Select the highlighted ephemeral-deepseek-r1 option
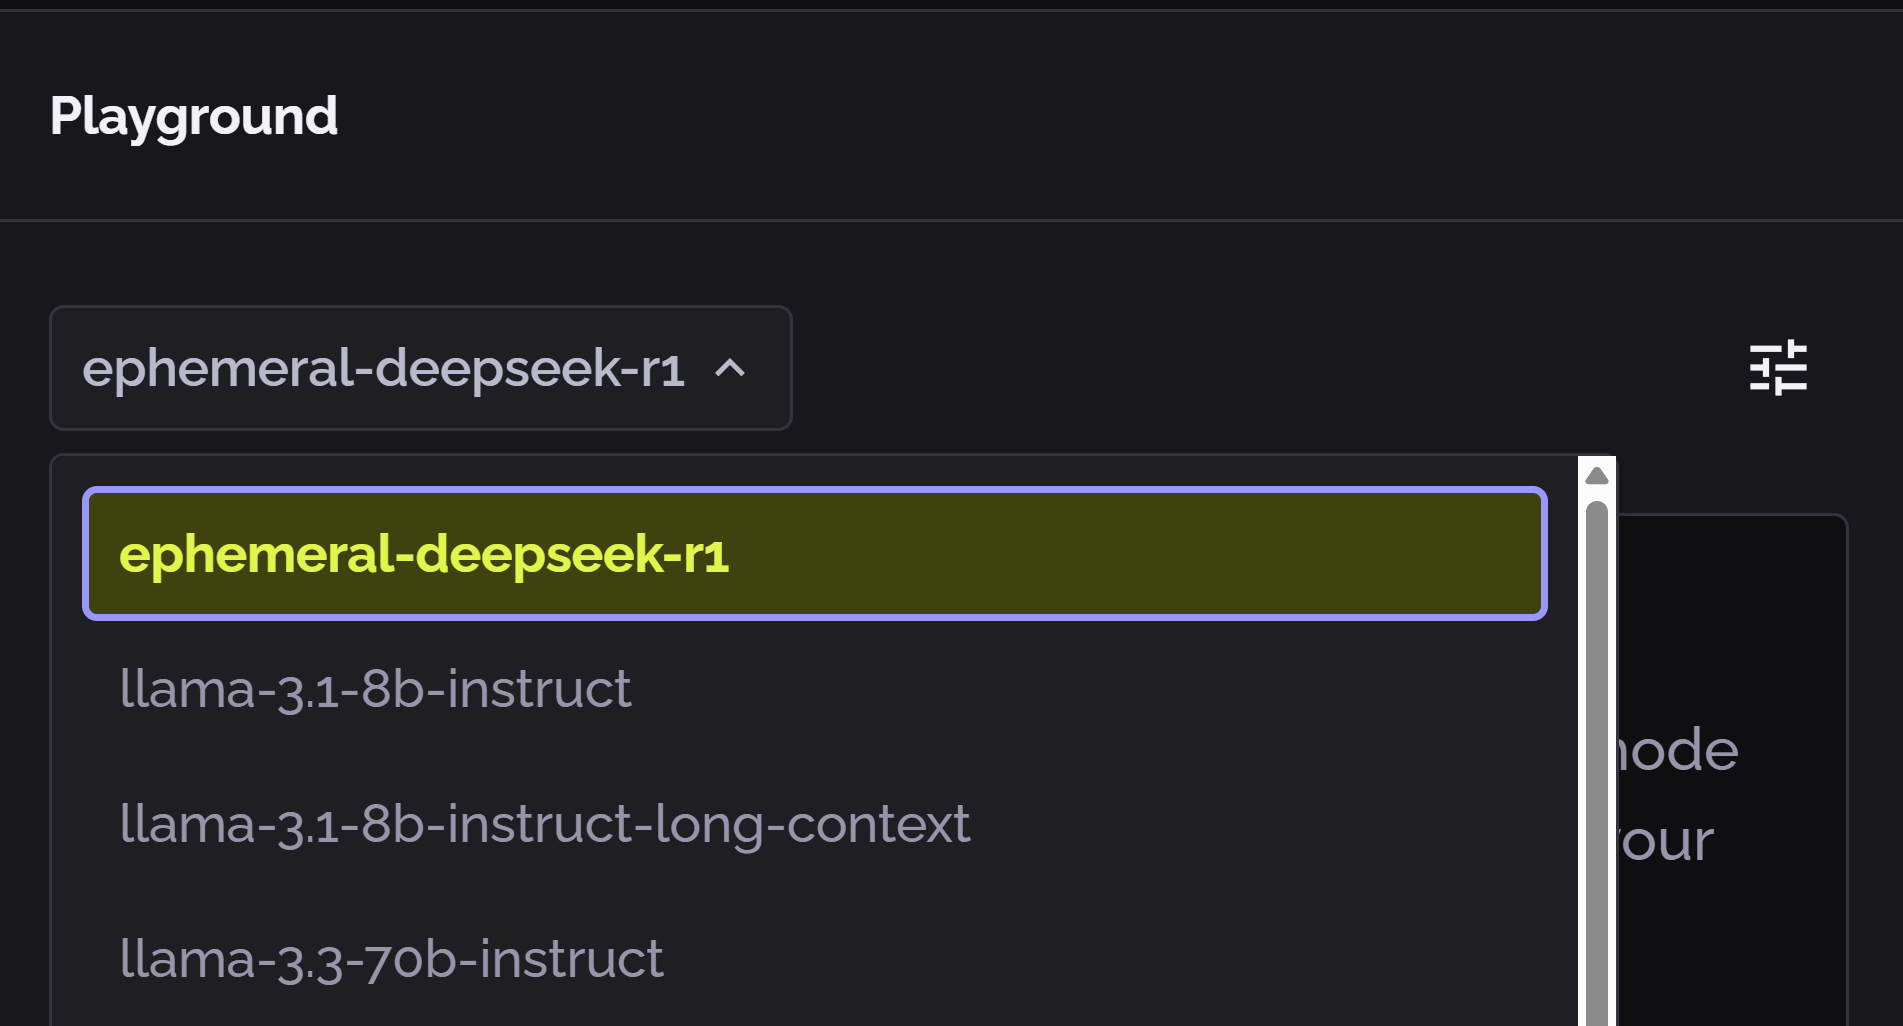The width and height of the screenshot is (1903, 1026). [427, 554]
